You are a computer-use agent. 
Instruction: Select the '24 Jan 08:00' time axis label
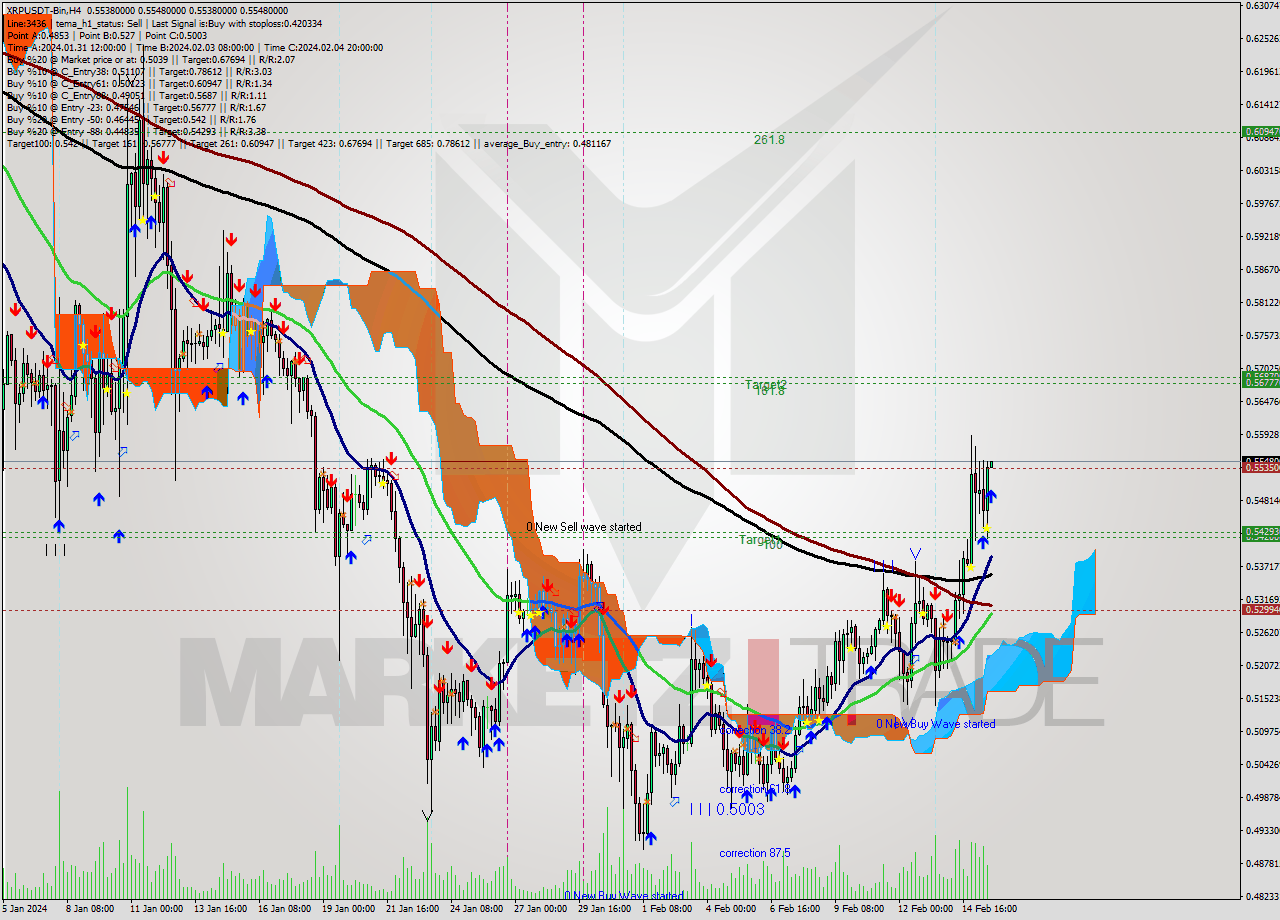pyautogui.click(x=475, y=909)
